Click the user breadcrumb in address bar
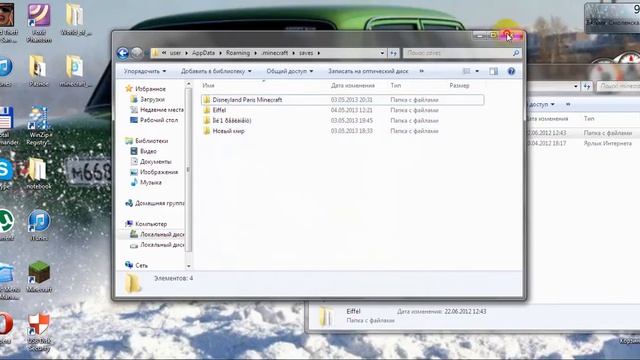 pyautogui.click(x=175, y=53)
